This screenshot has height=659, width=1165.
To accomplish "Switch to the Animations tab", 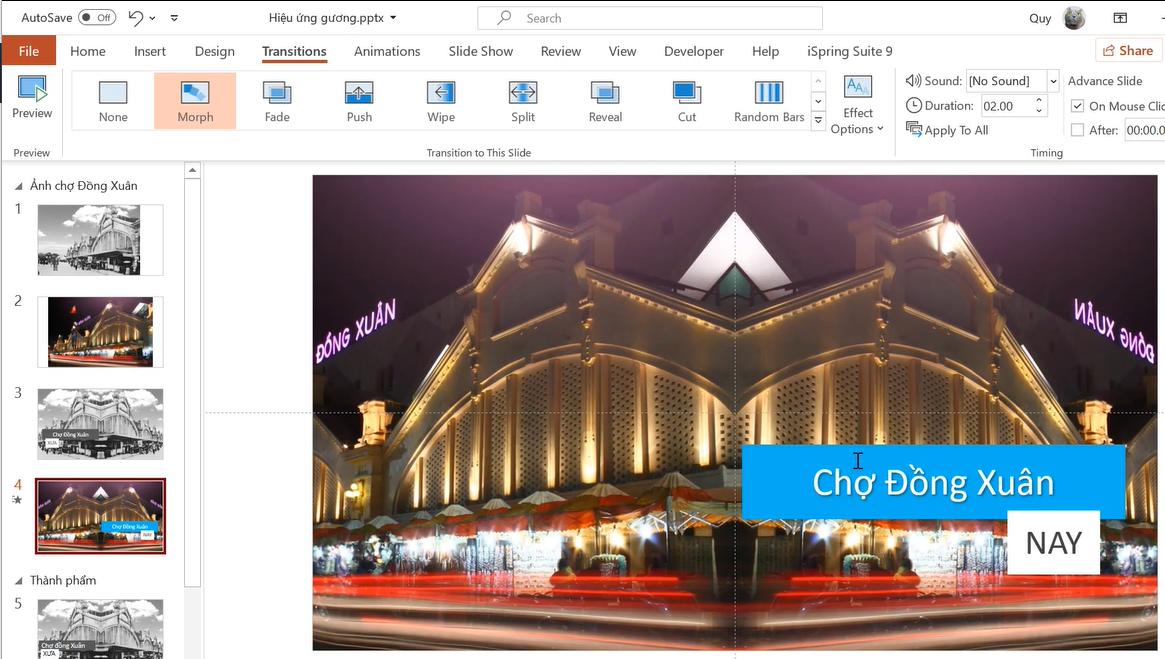I will point(387,51).
